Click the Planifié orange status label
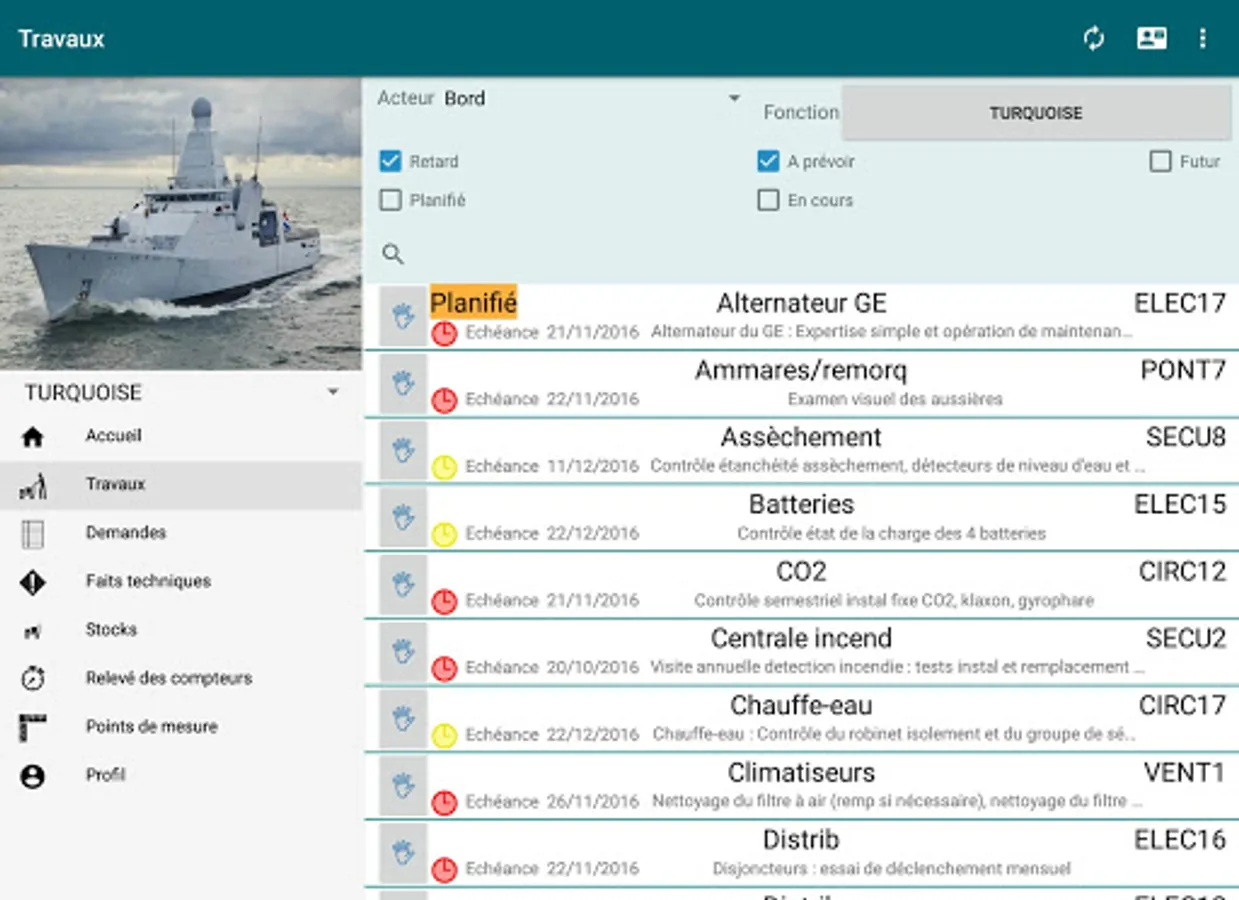 474,302
